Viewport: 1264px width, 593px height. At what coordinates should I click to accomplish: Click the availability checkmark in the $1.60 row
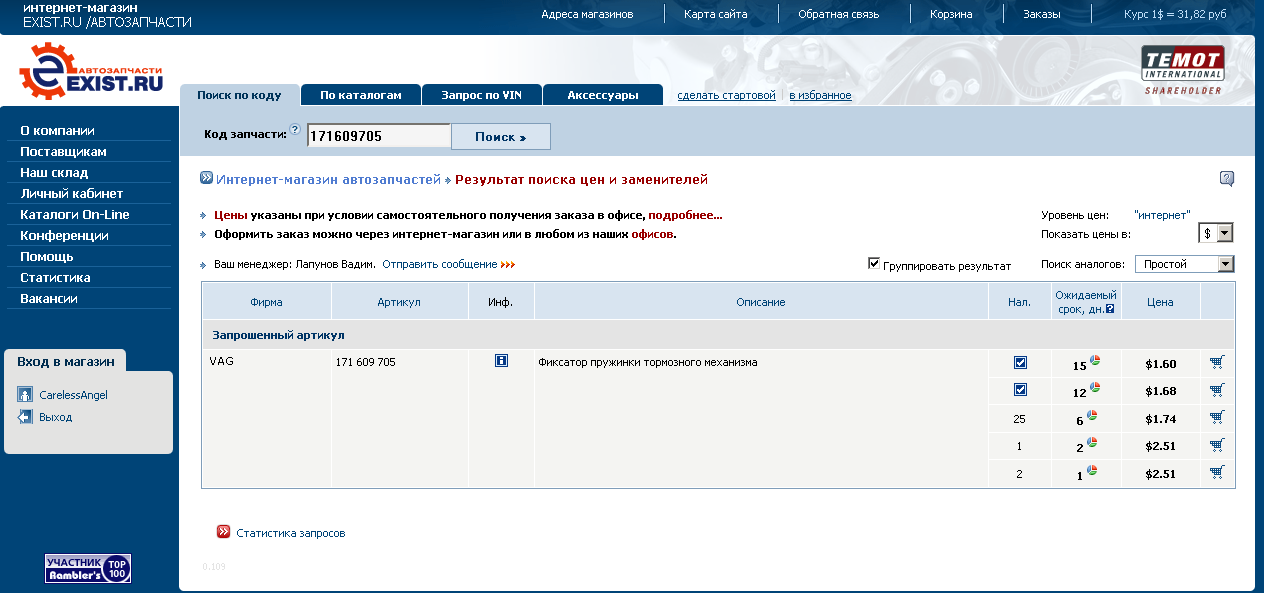tap(1020, 363)
